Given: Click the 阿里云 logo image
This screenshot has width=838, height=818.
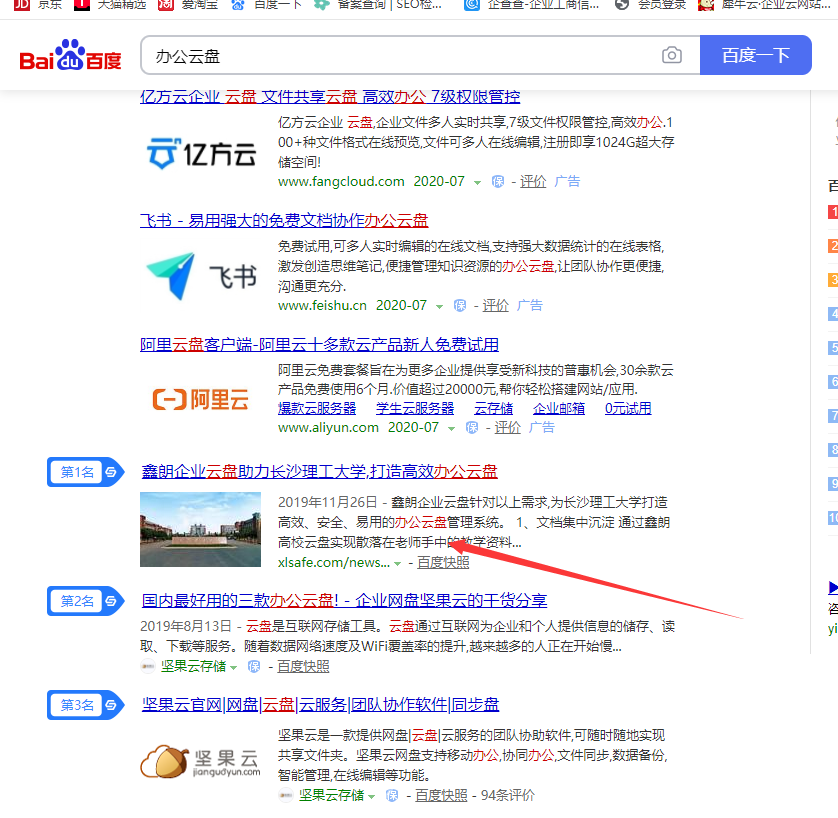Looking at the screenshot, I should coord(201,399).
